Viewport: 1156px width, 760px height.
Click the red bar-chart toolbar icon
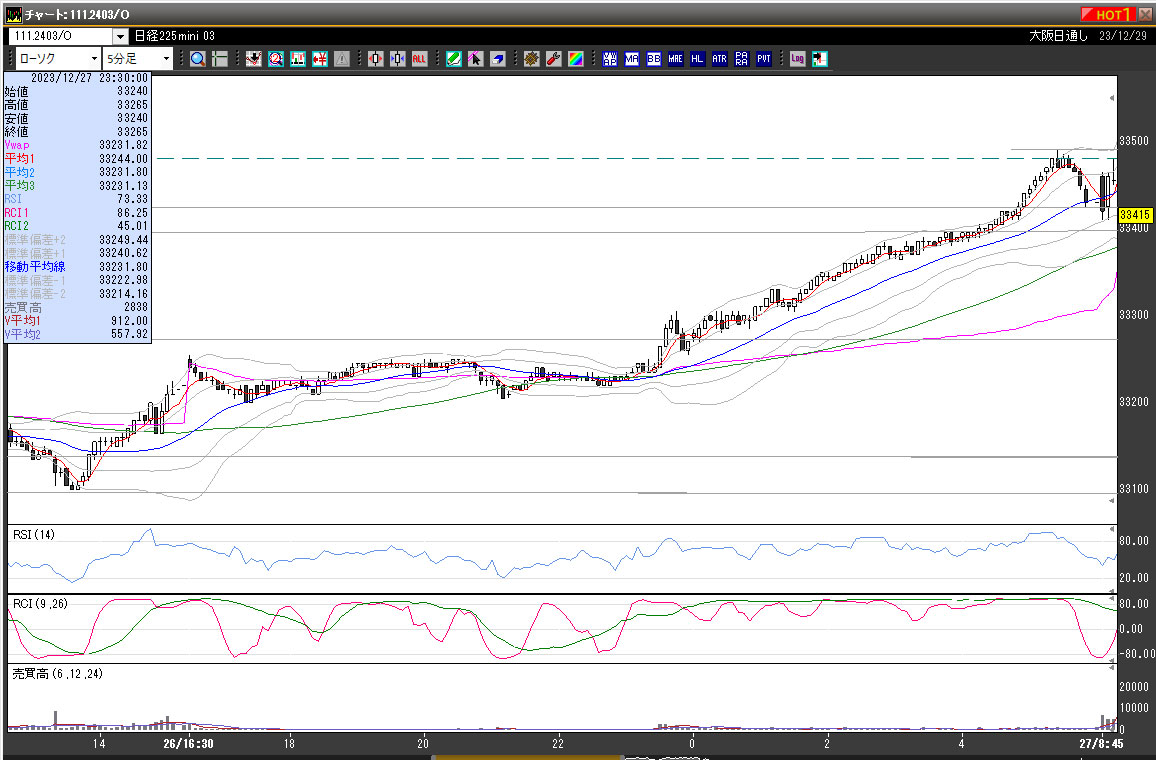point(298,59)
